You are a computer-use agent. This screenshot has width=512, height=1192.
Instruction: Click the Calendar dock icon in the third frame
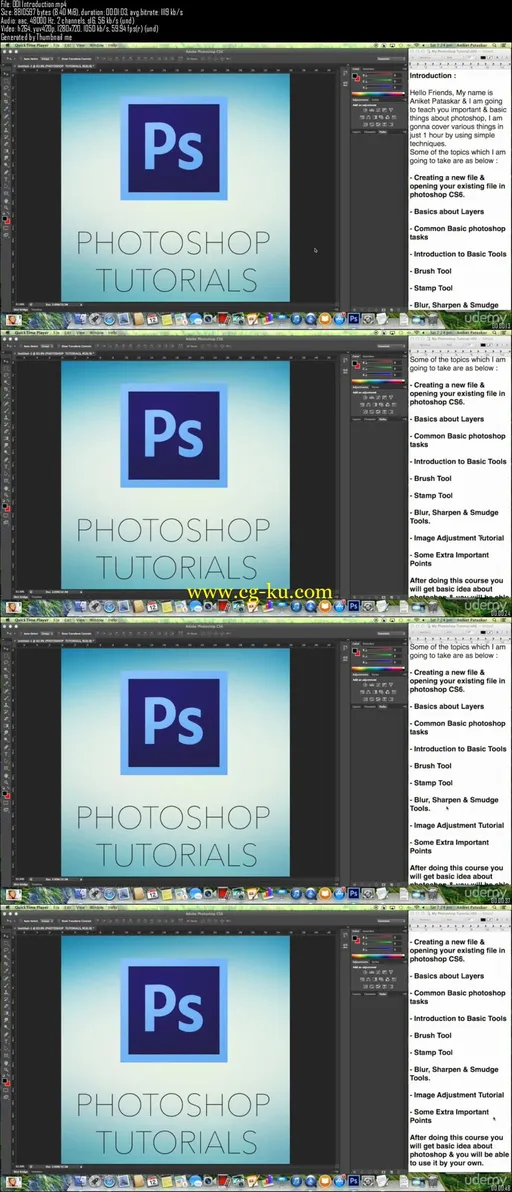(x=151, y=893)
